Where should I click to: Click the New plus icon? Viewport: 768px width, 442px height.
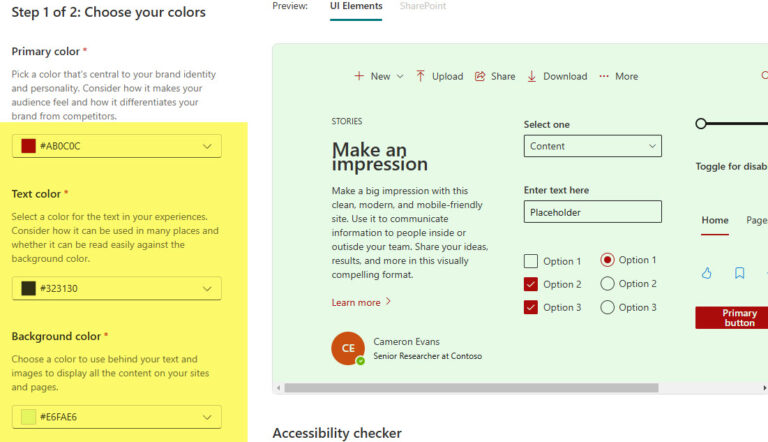[x=359, y=76]
